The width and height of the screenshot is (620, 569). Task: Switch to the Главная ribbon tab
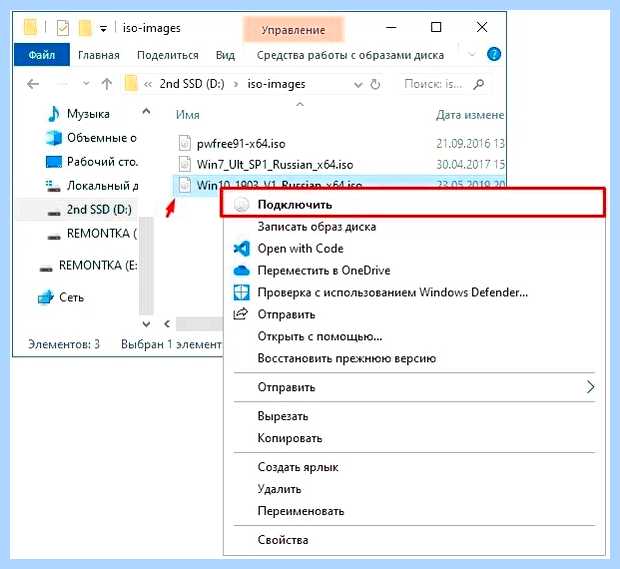(99, 55)
